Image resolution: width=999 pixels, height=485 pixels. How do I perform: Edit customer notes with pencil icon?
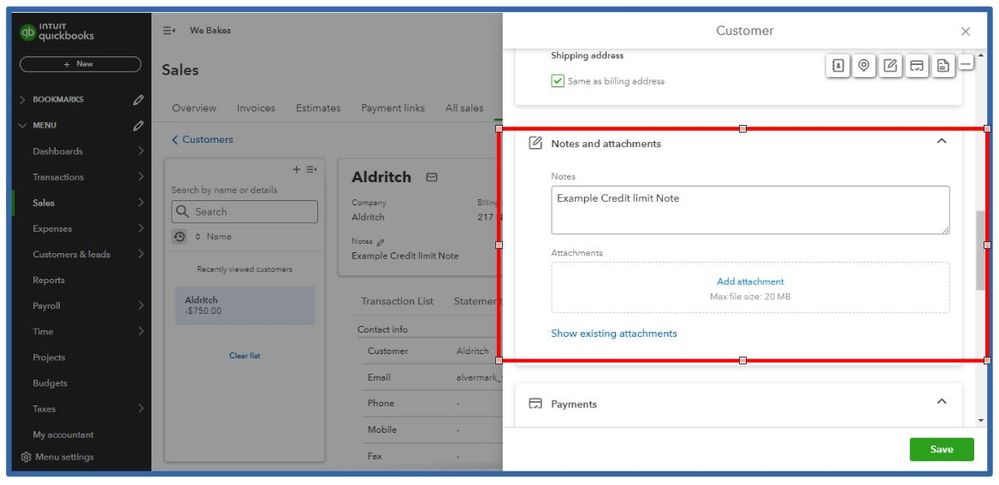tap(381, 242)
